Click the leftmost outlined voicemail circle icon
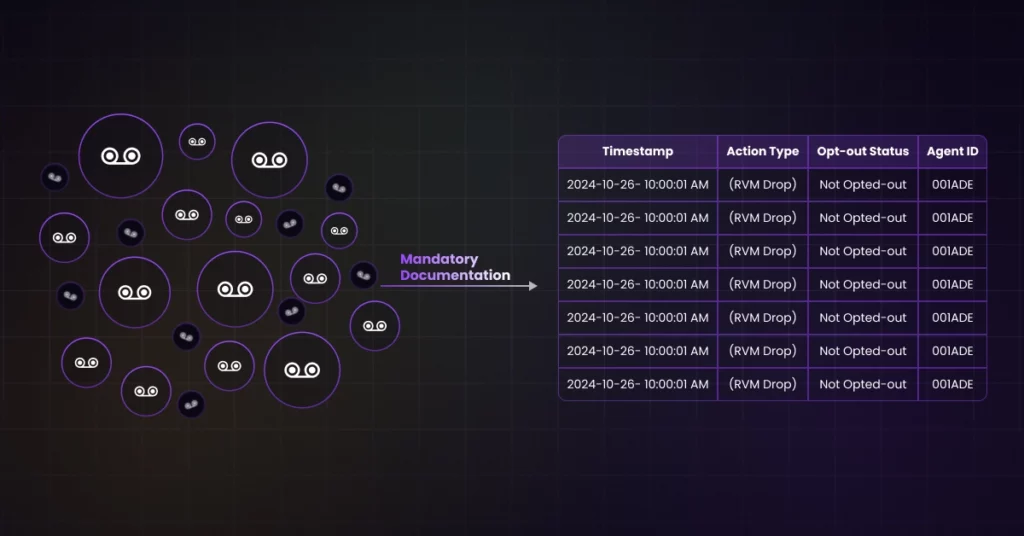Image resolution: width=1024 pixels, height=536 pixels. (x=64, y=238)
